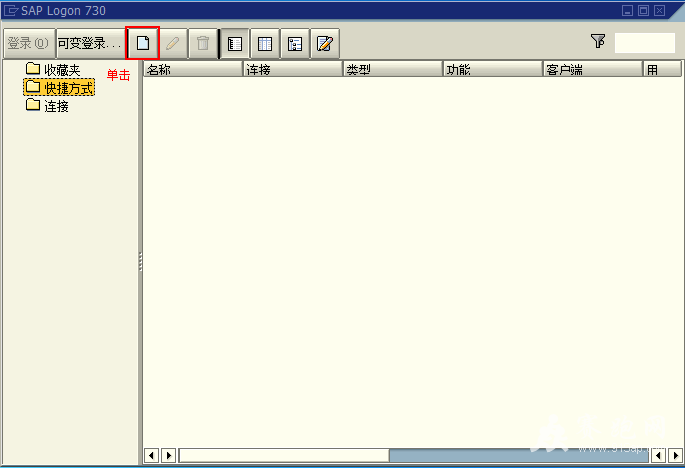The height and width of the screenshot is (468, 685).
Task: Click the 功能 column header
Action: [493, 69]
